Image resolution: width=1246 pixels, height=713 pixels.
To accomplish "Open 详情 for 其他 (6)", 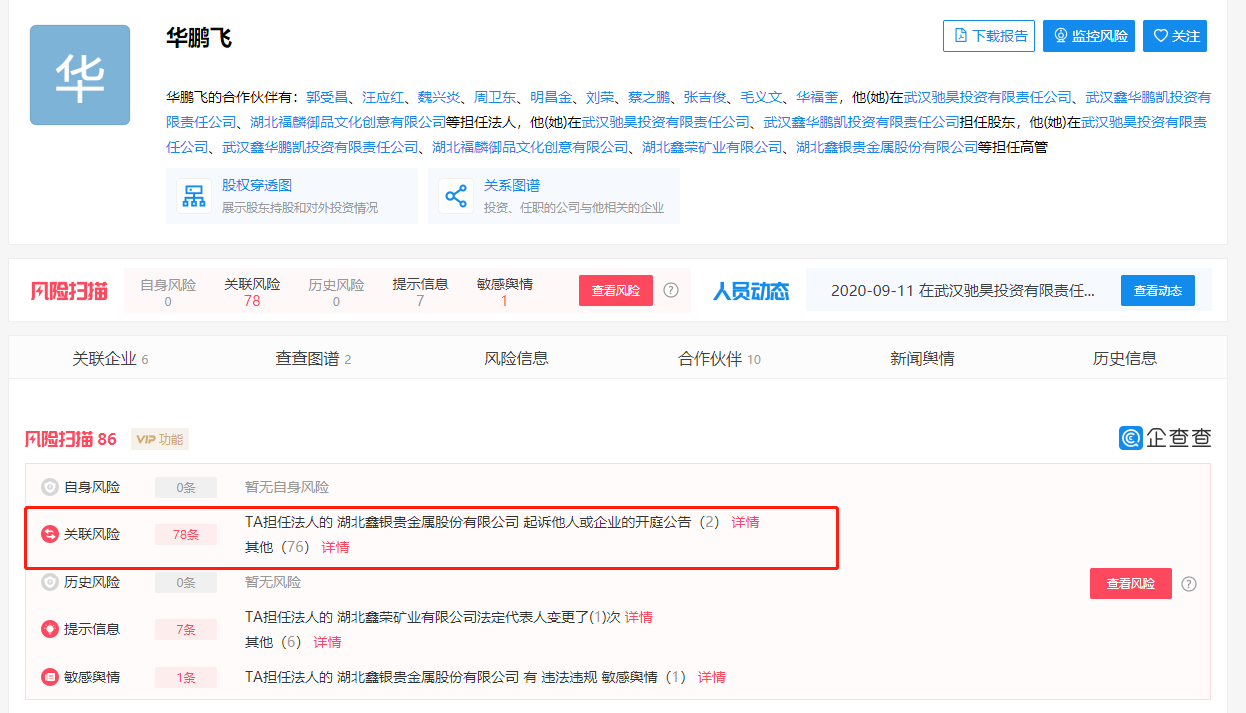I will pos(327,642).
